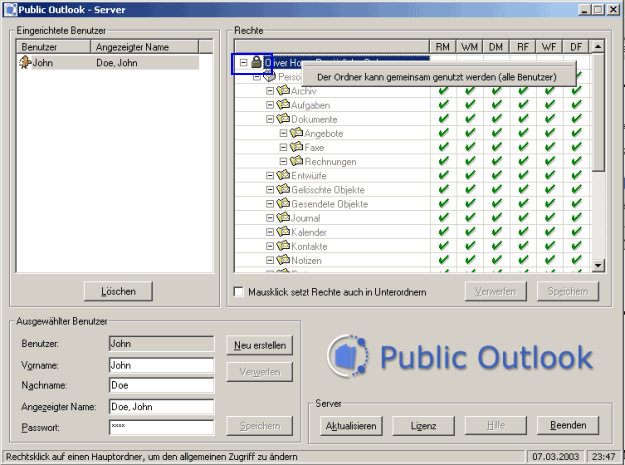625x465 pixels.
Task: Collapse the Entwürfe tree node
Action: tap(270, 176)
